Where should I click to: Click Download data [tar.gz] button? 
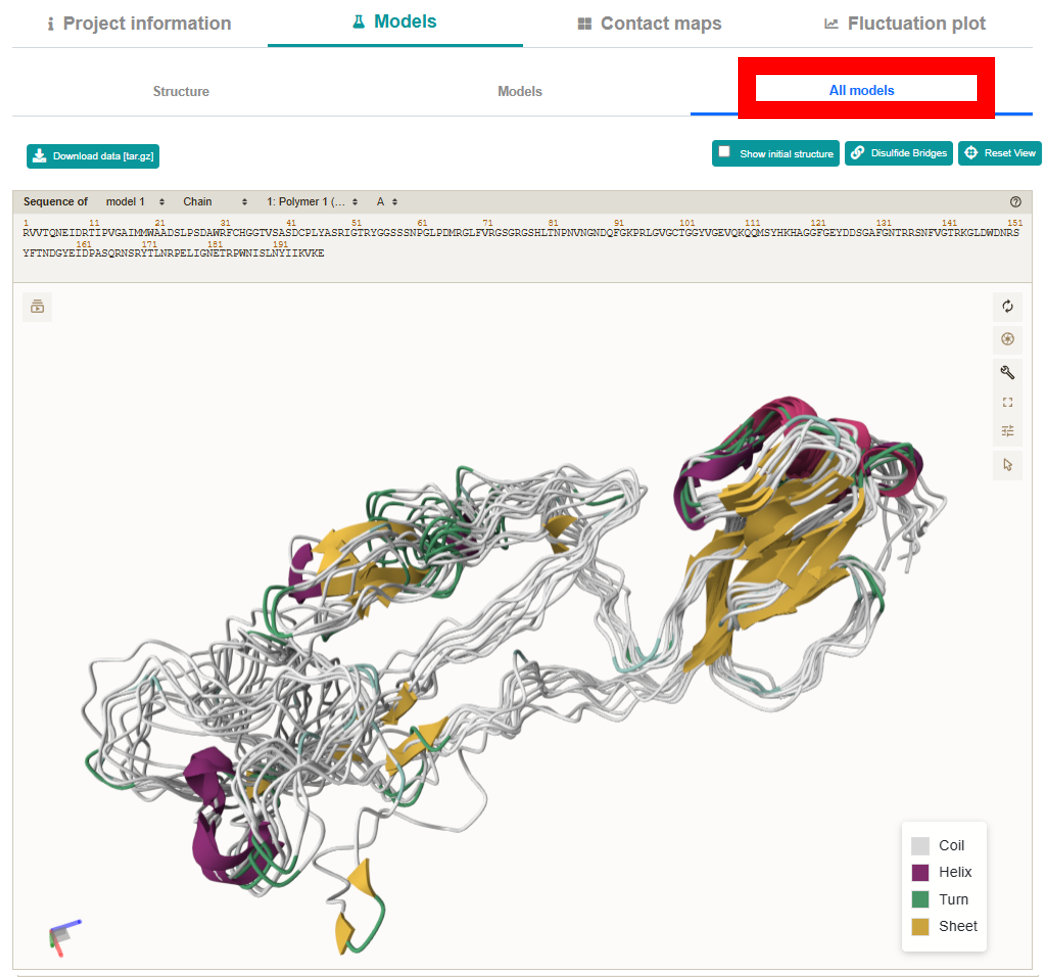coord(93,156)
